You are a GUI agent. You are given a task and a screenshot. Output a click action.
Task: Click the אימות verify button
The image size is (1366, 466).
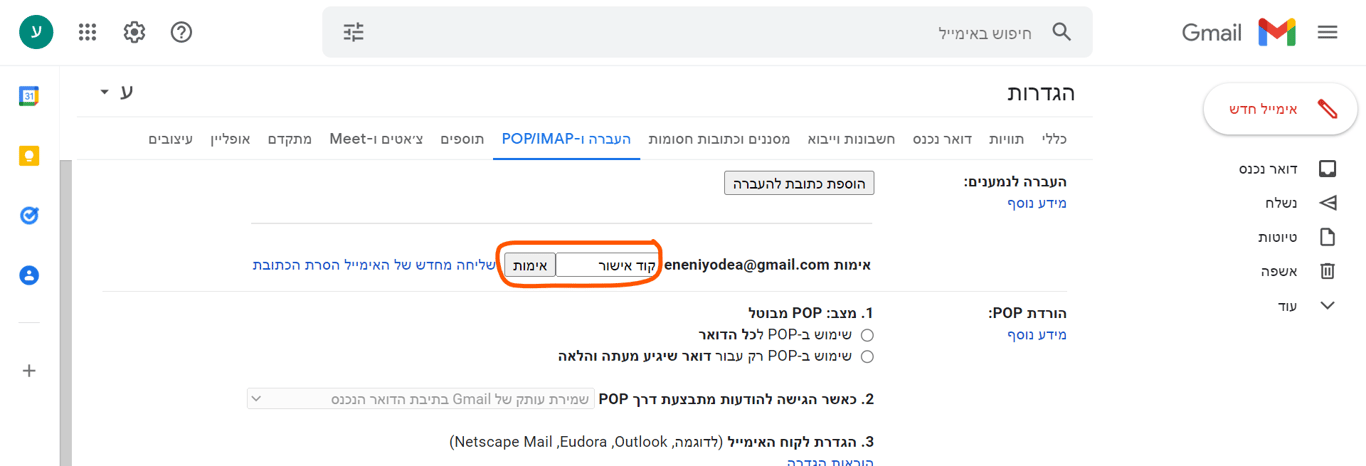click(529, 265)
